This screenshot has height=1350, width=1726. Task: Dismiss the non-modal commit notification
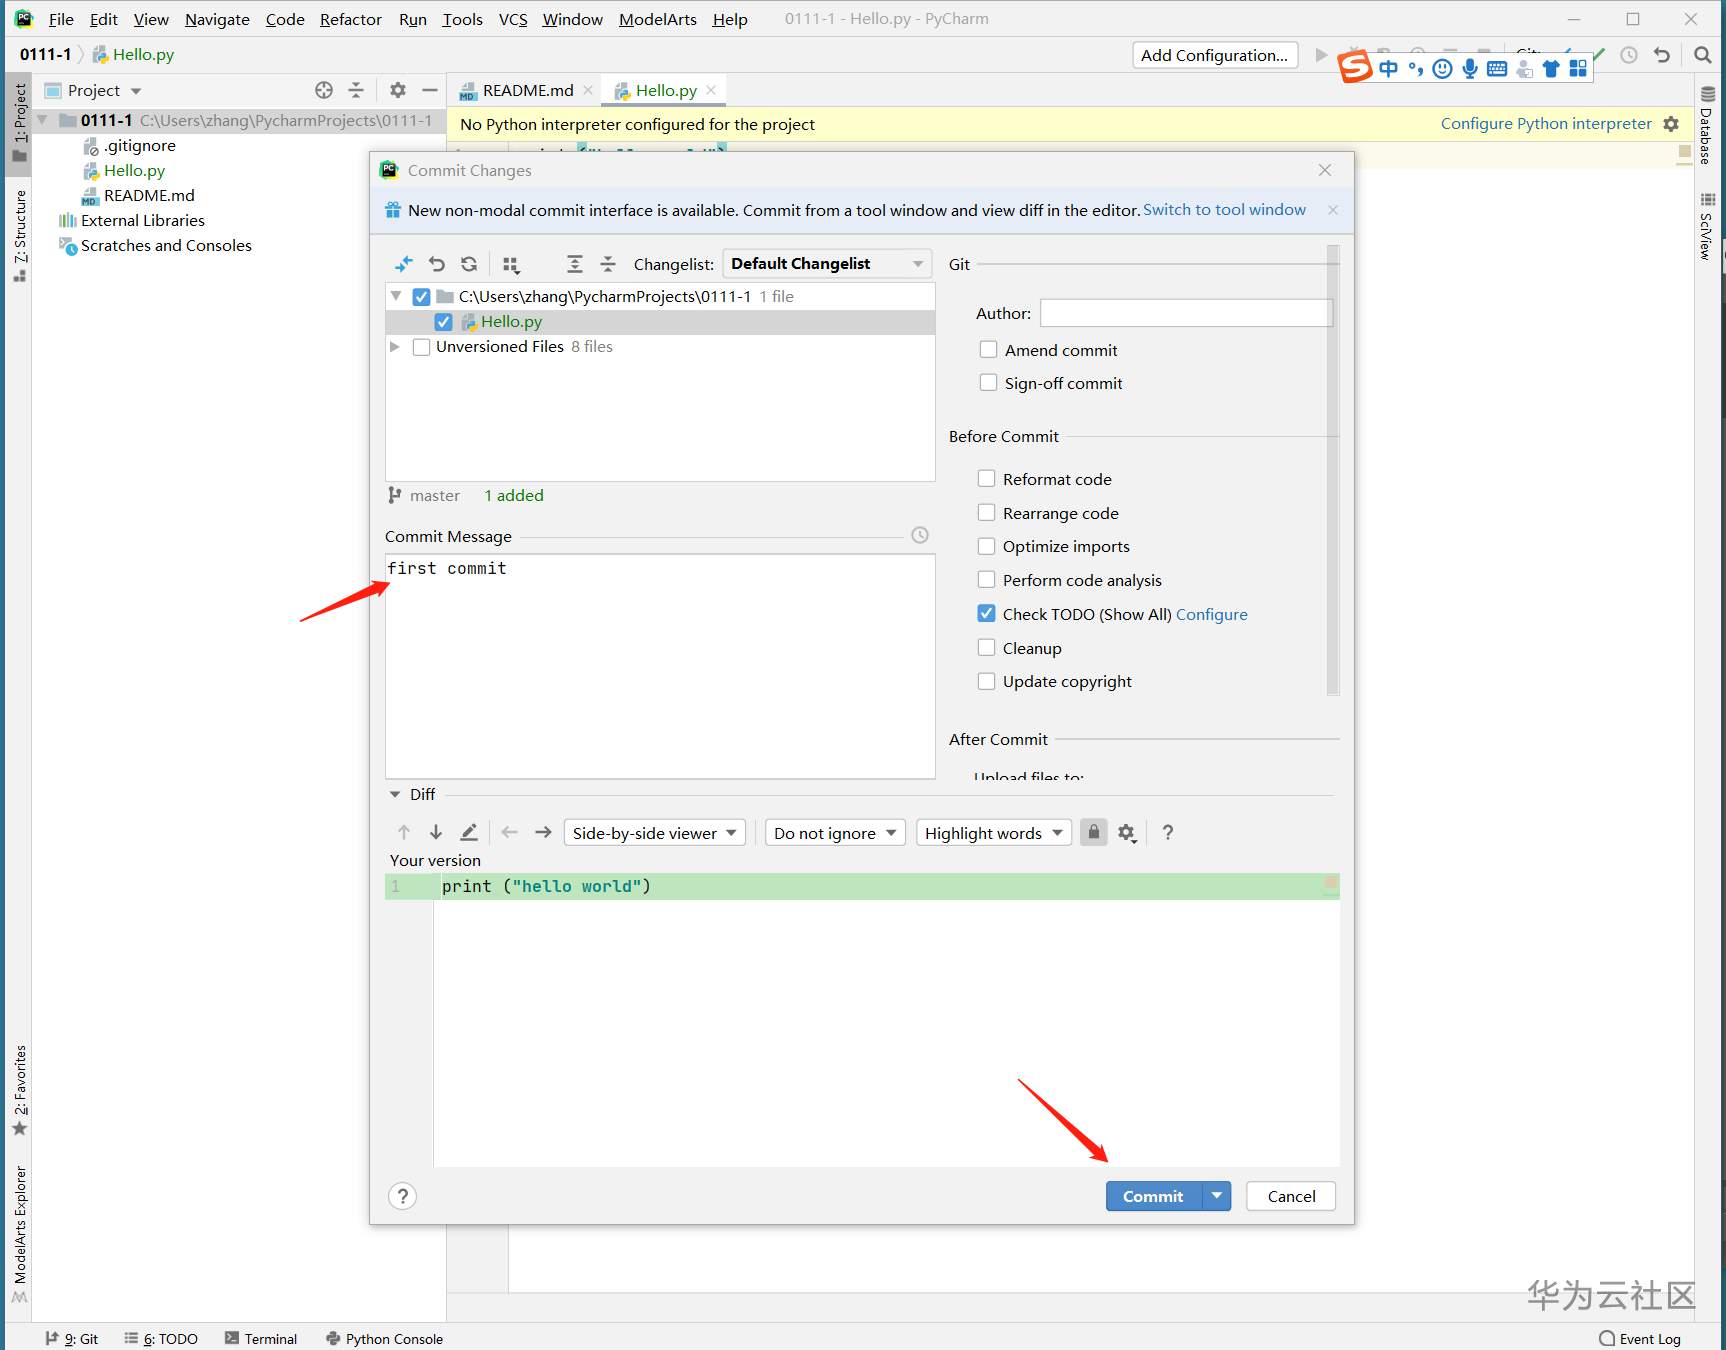[1333, 210]
